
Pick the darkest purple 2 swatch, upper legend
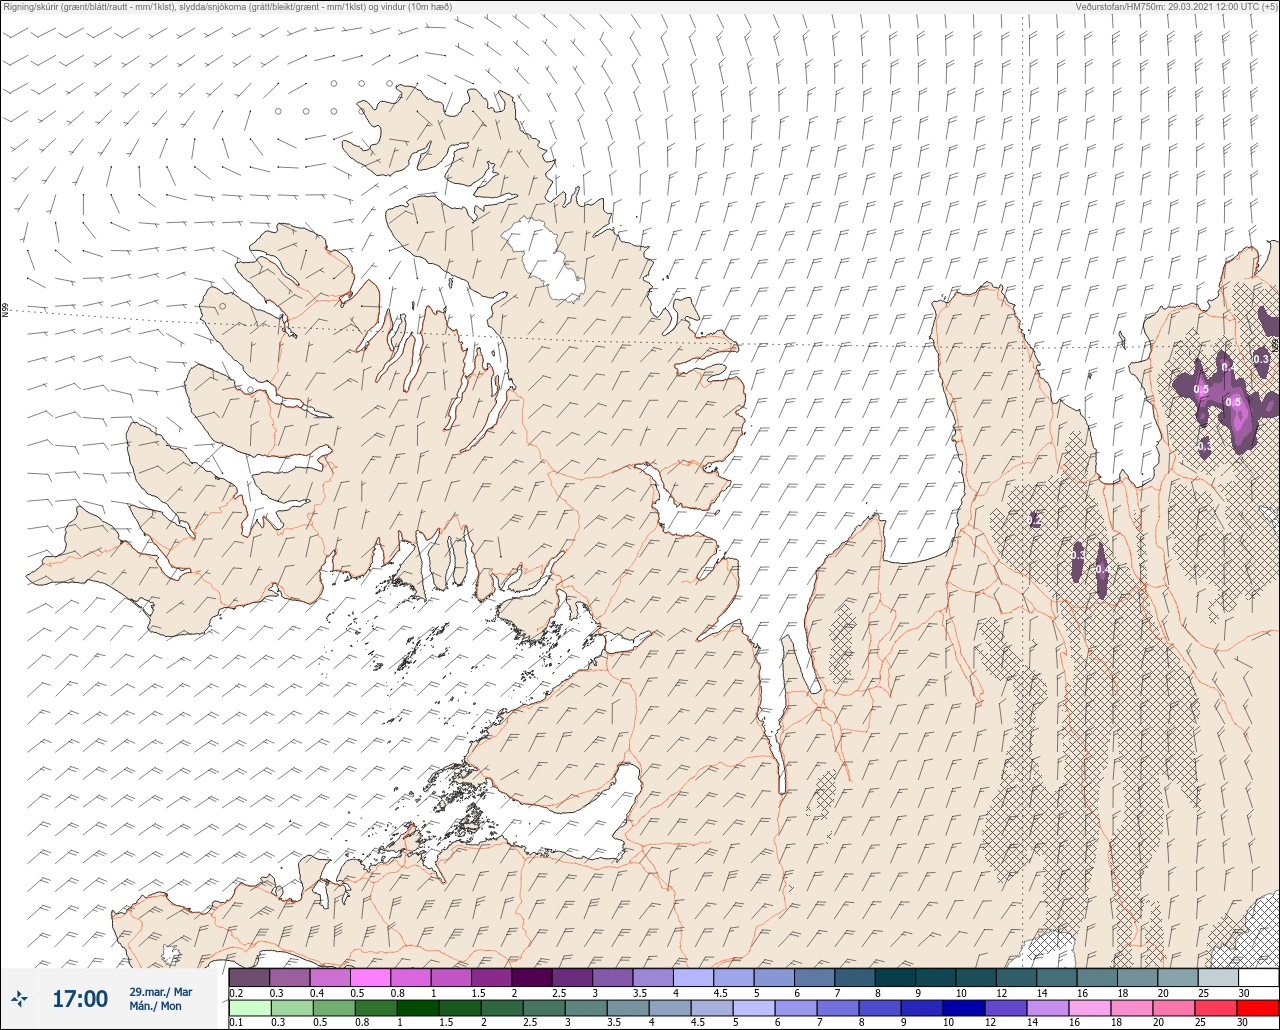[x=531, y=977]
